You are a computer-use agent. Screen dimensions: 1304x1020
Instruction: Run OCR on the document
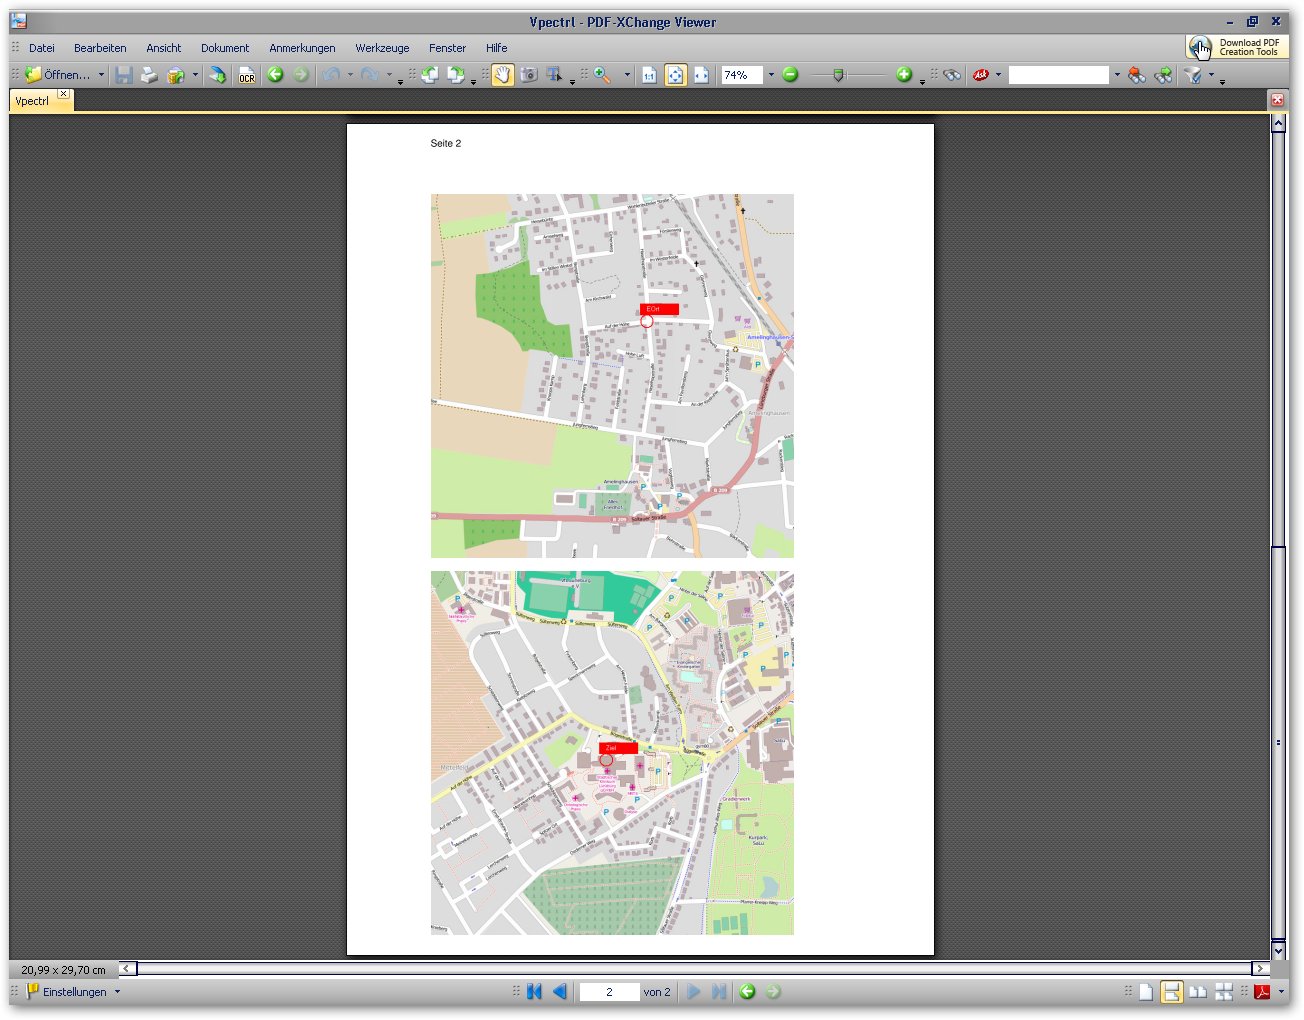pyautogui.click(x=246, y=75)
